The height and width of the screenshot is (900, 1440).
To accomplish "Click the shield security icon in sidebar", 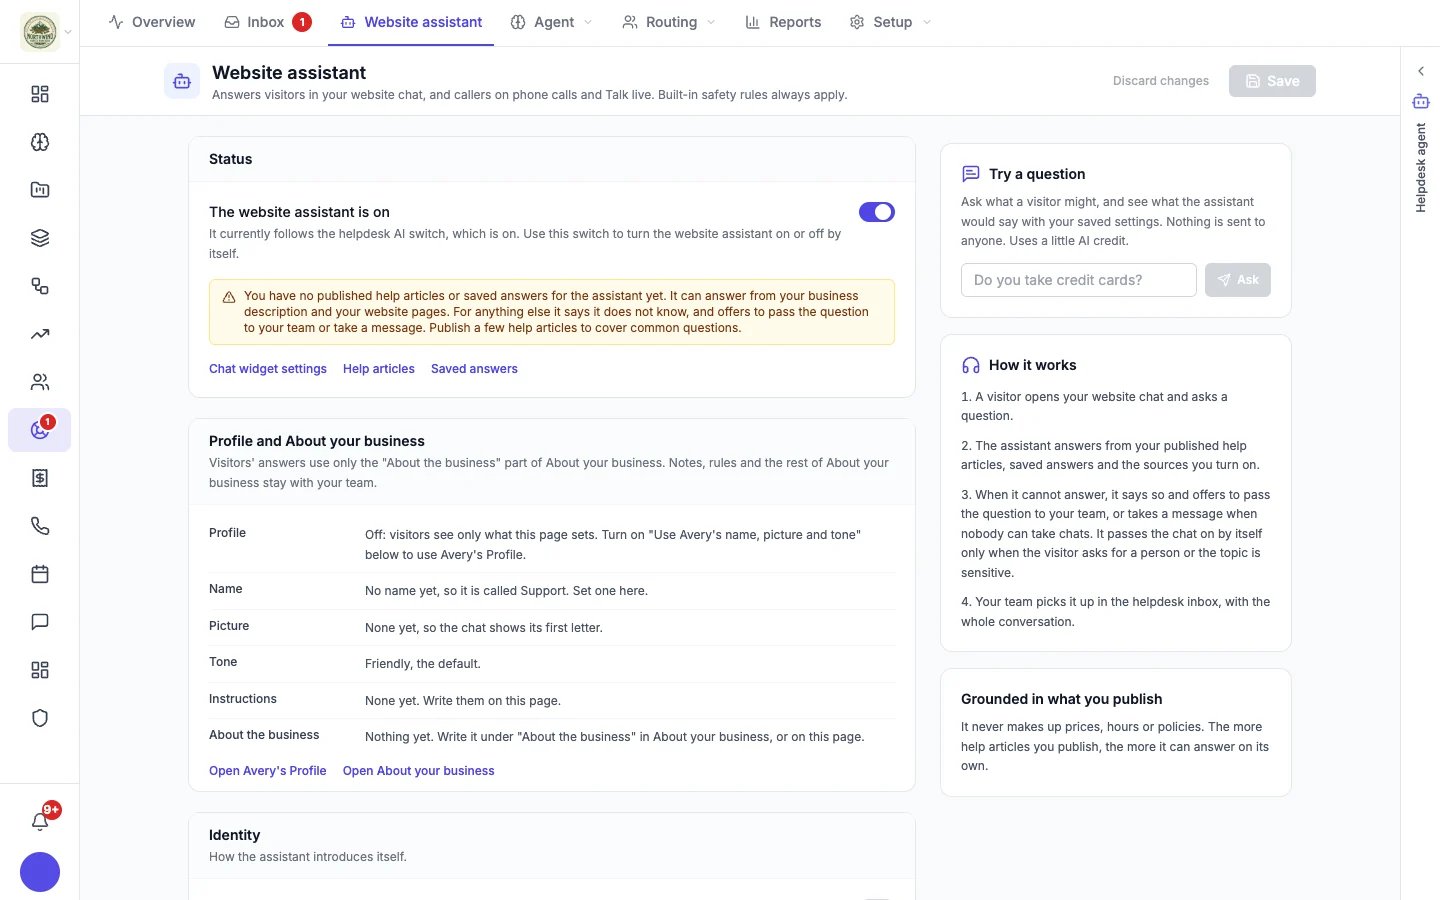I will tap(40, 718).
